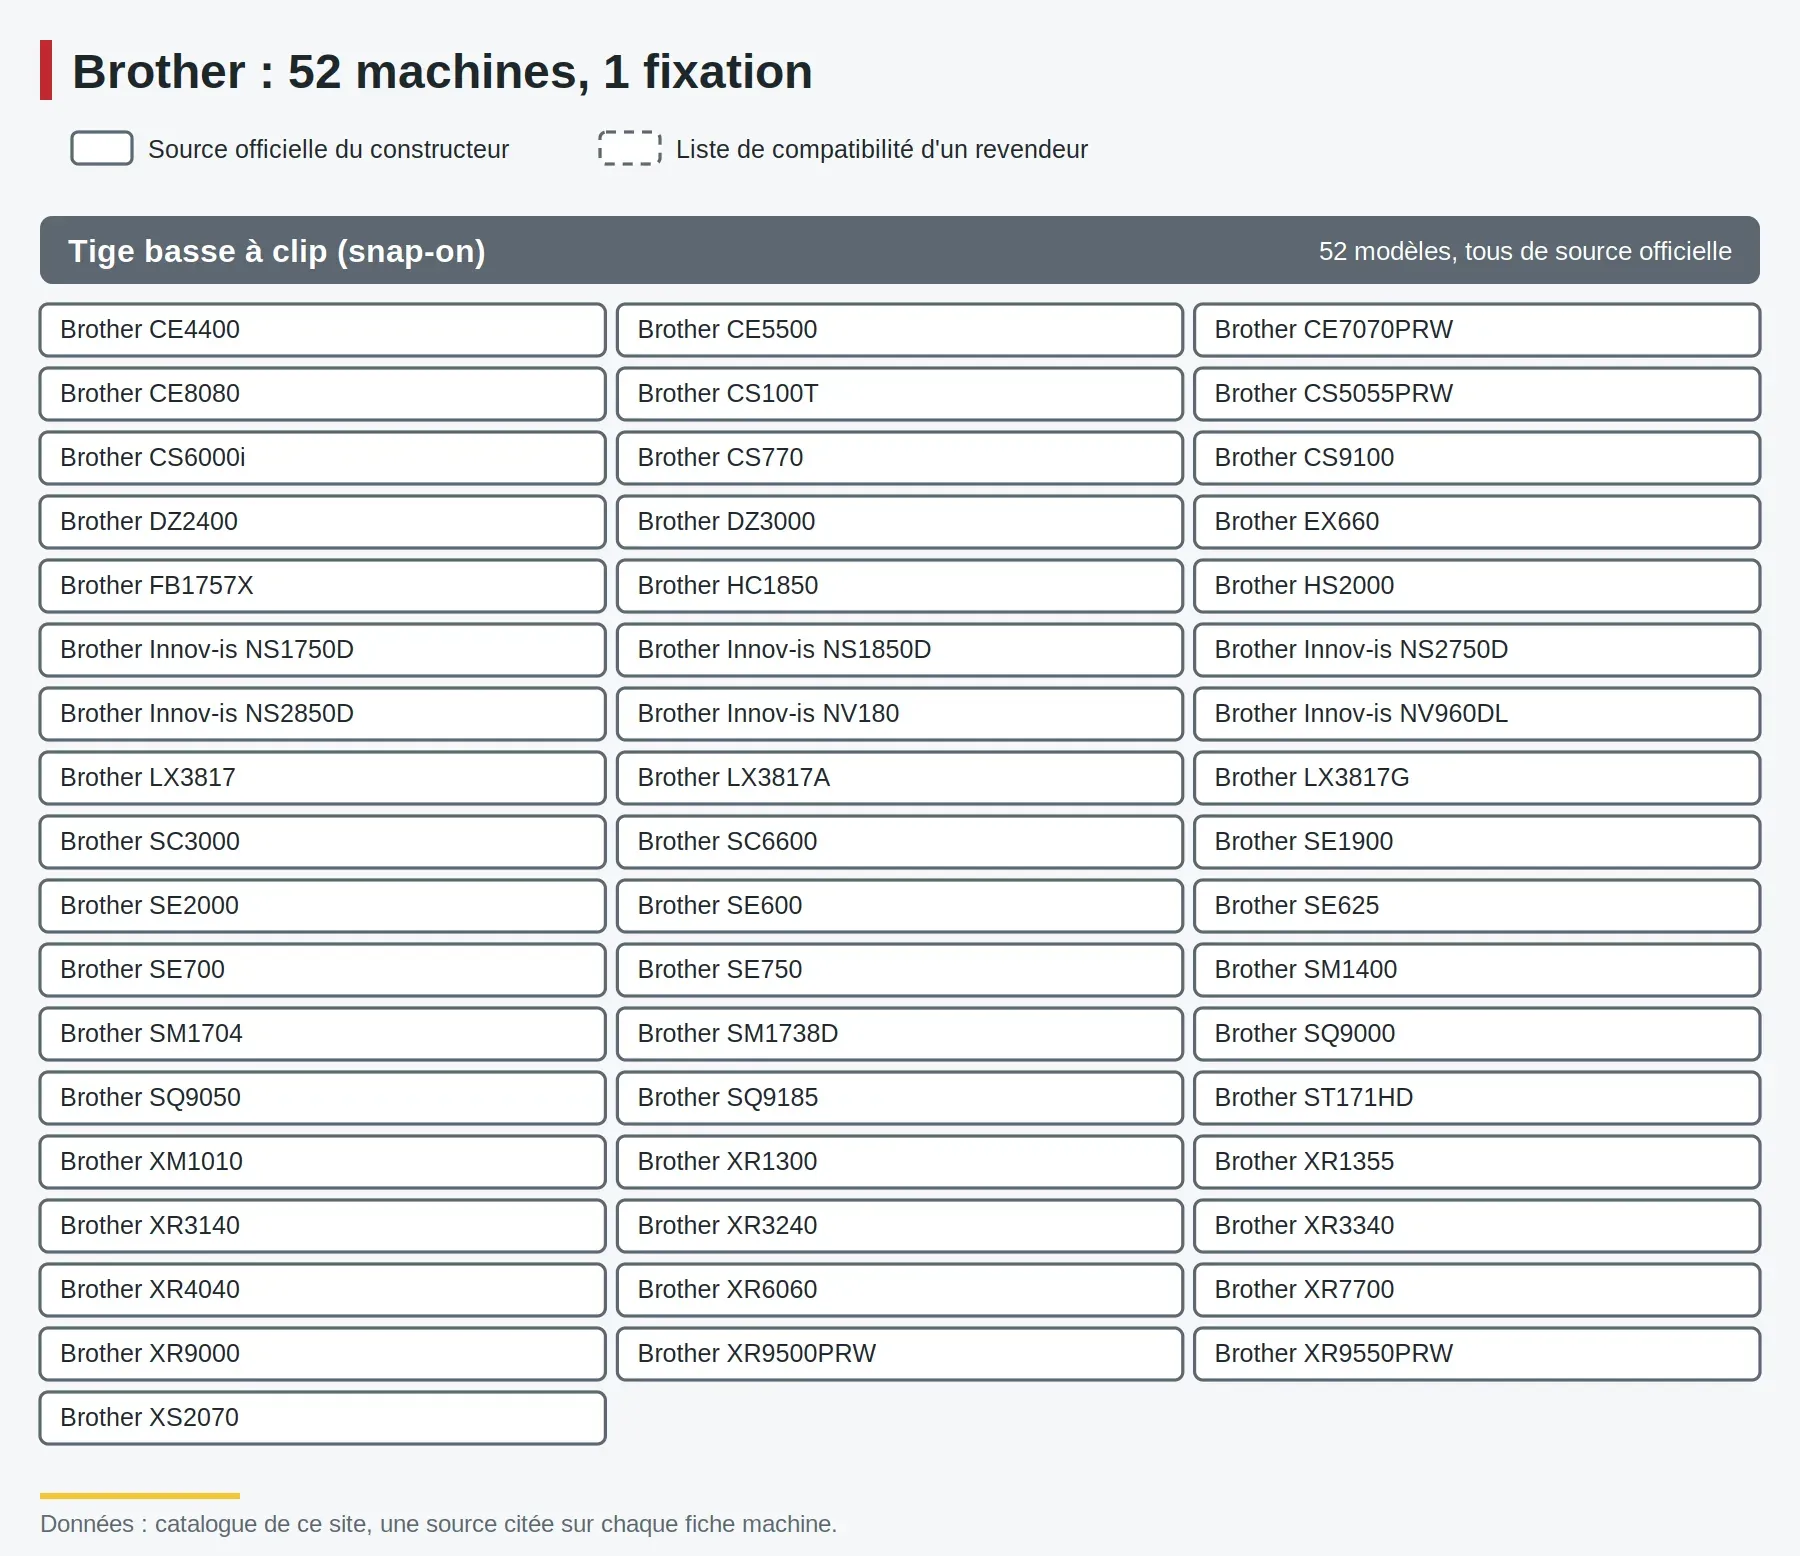Open the Brother LX3817 card
Screen dimensions: 1800x1556
coord(322,778)
